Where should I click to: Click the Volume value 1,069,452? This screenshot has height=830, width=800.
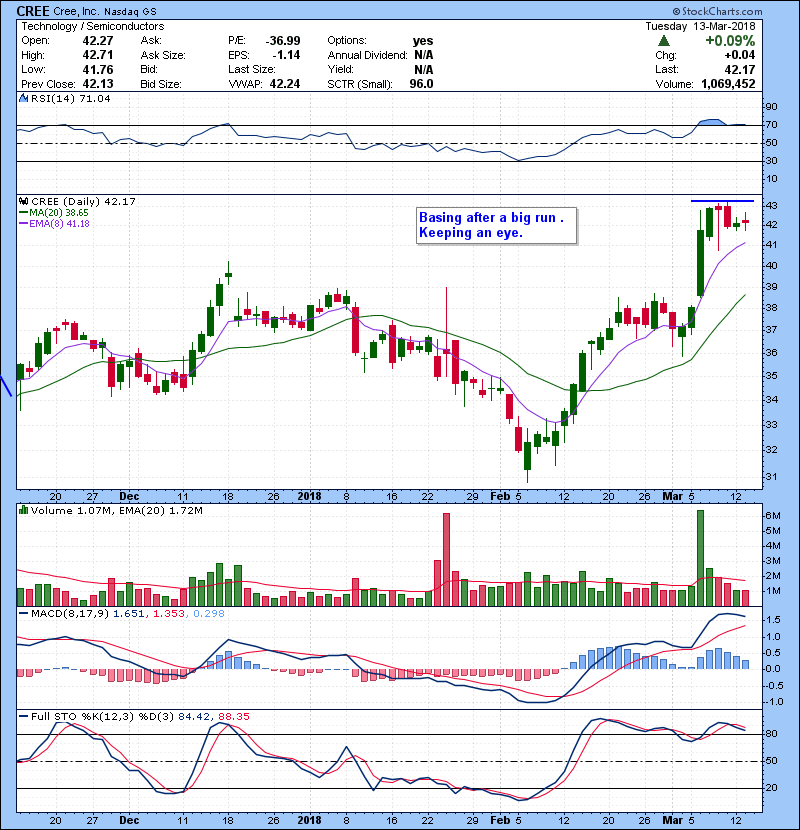tap(728, 84)
